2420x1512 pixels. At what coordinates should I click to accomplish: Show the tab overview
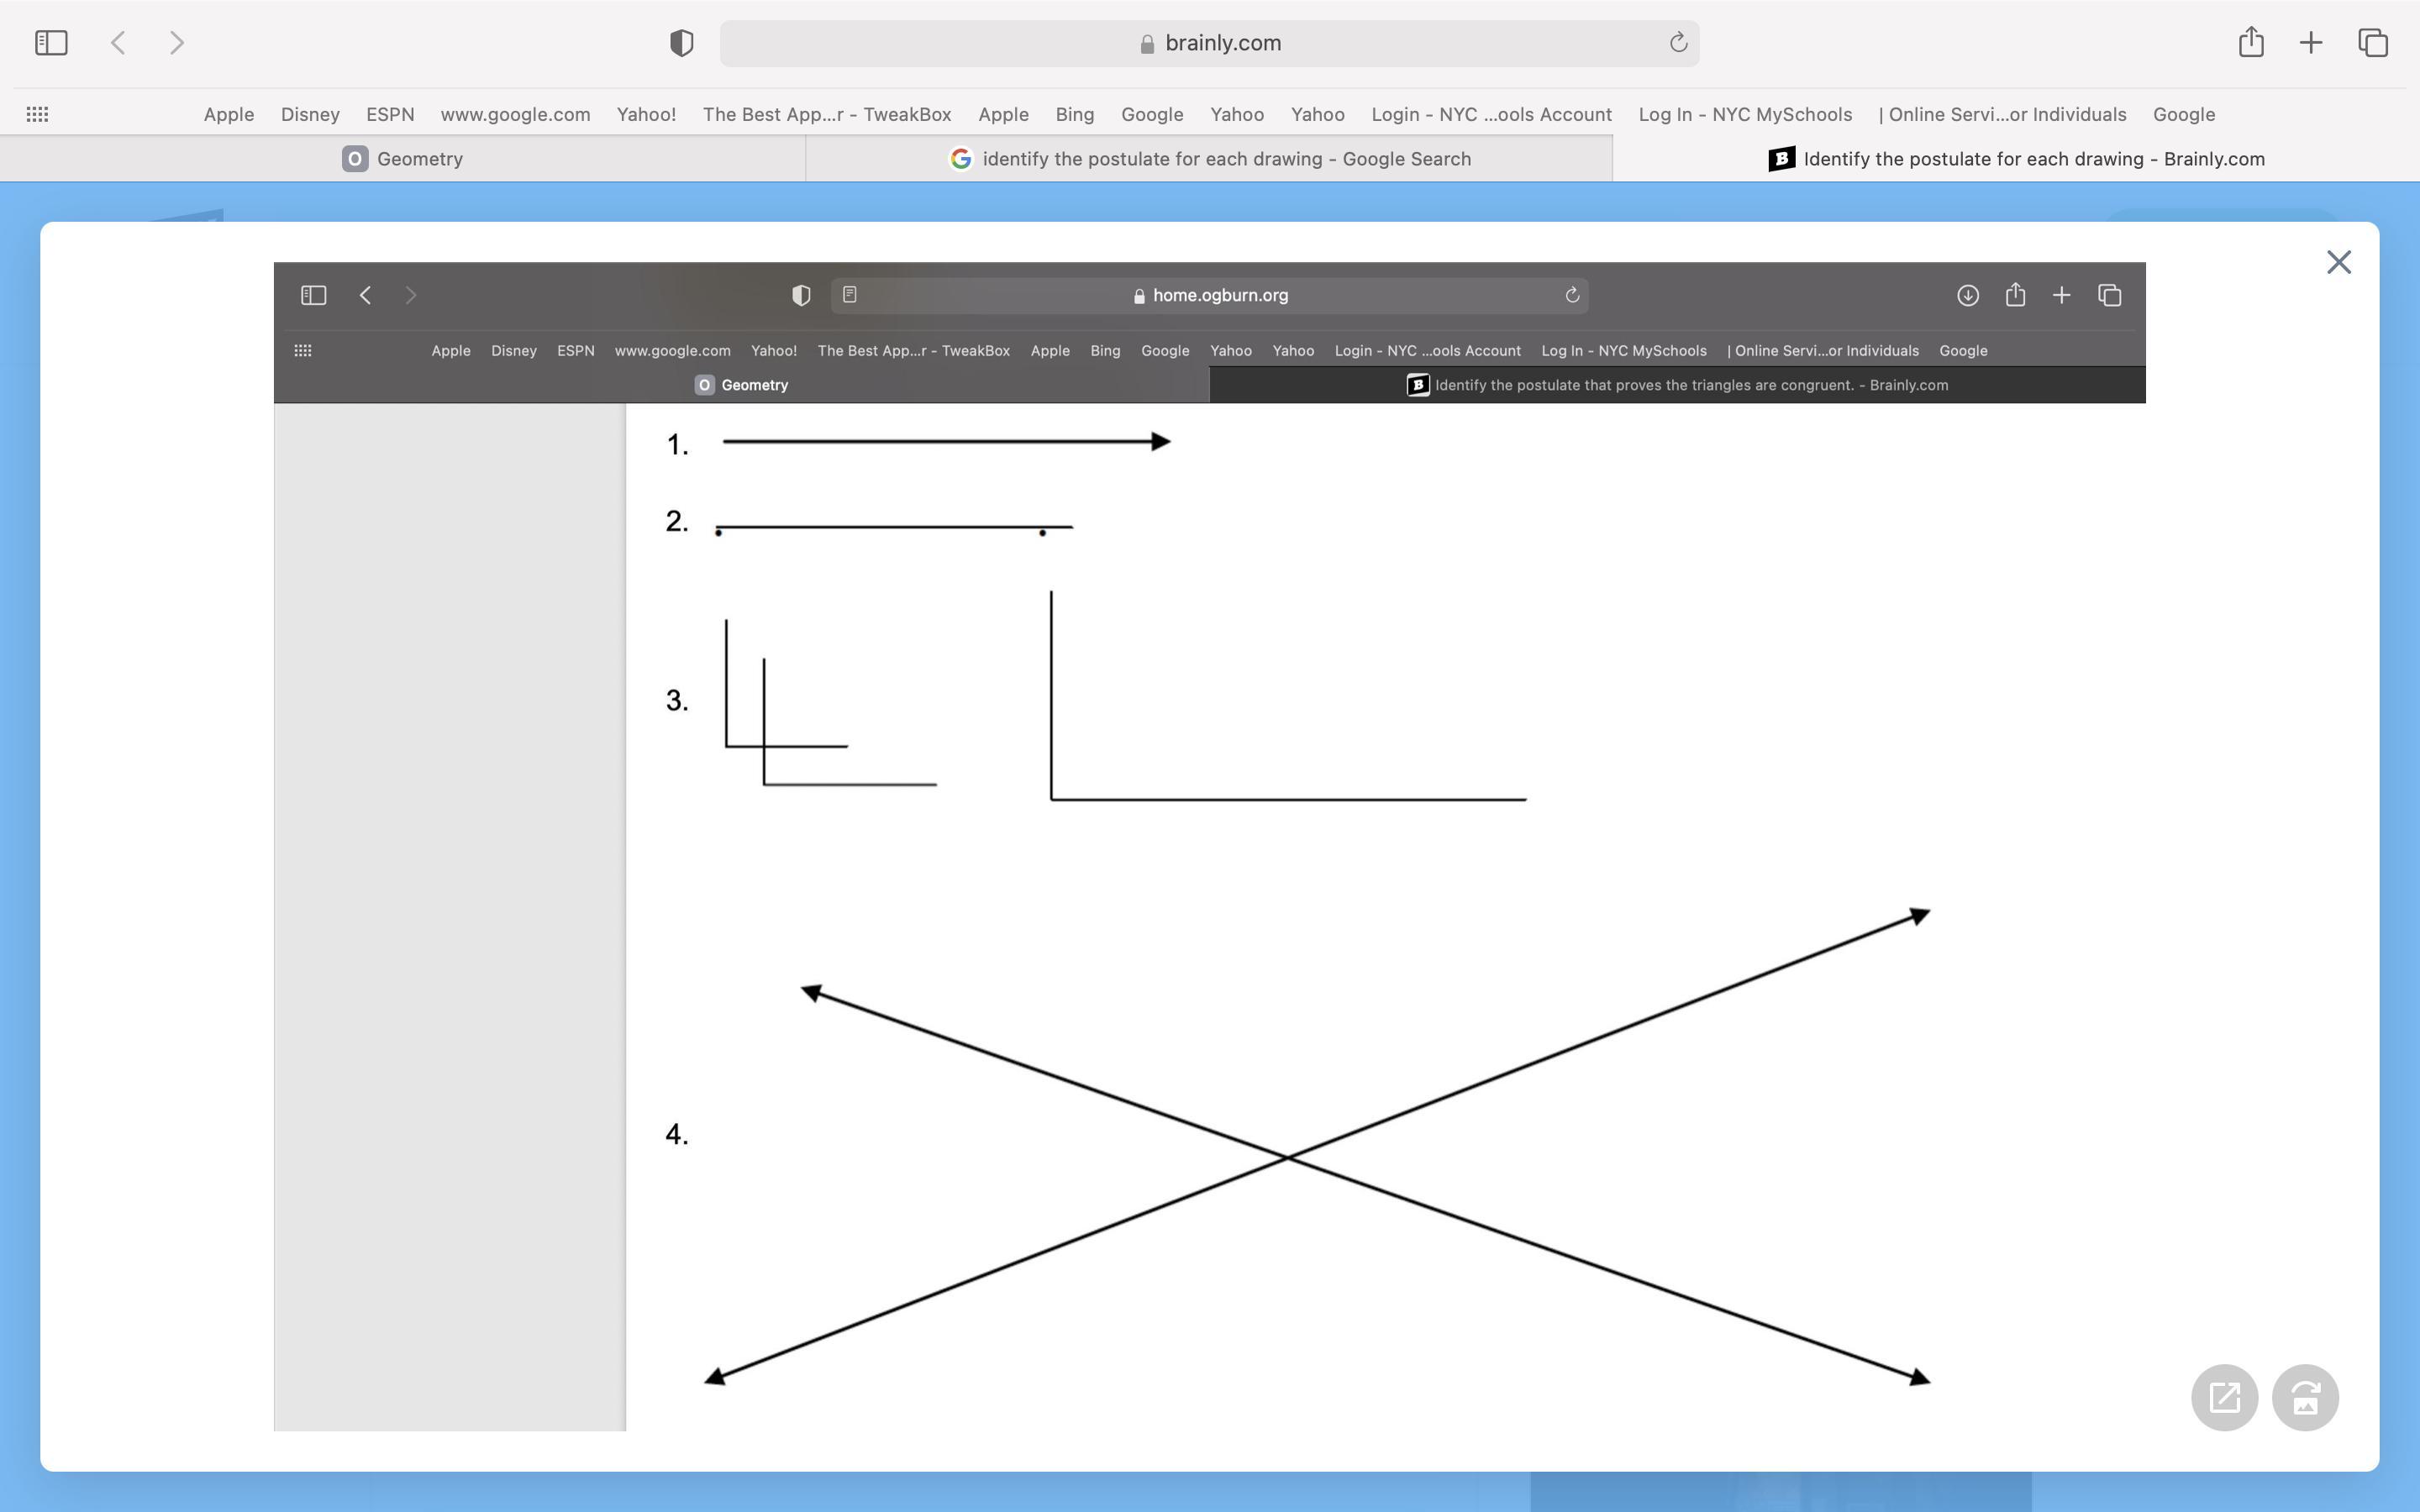[x=2373, y=43]
